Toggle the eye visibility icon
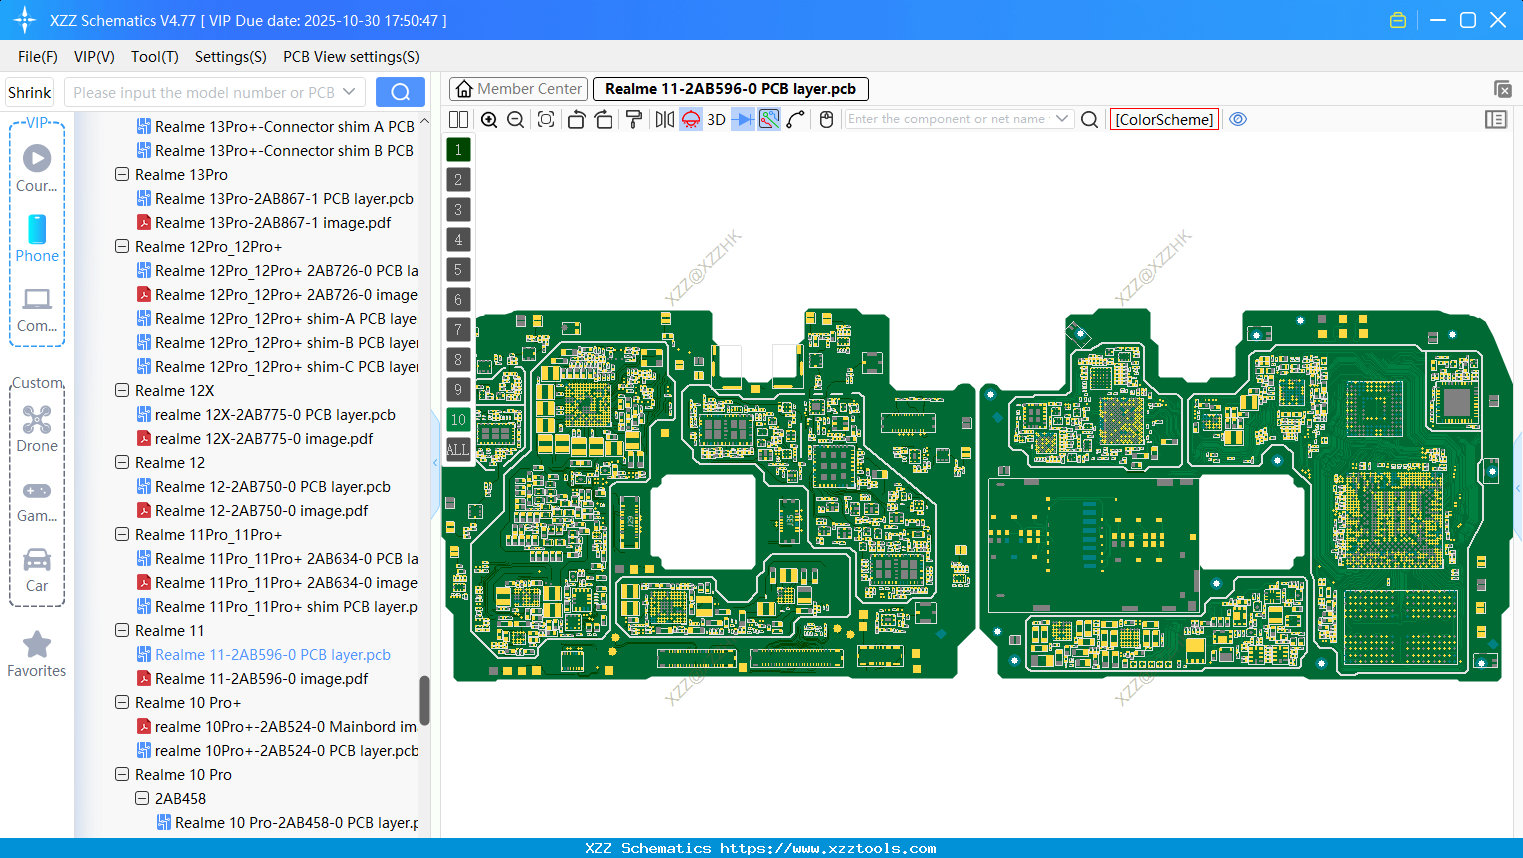1523x858 pixels. pos(1238,119)
